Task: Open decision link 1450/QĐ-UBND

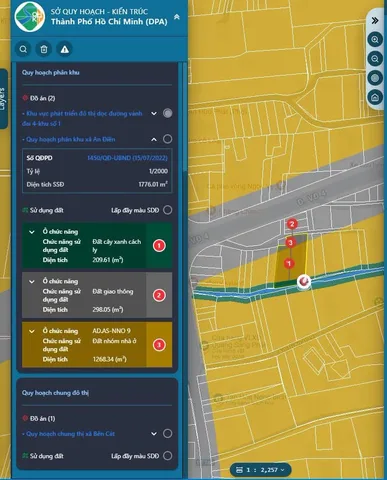Action: tap(127, 158)
